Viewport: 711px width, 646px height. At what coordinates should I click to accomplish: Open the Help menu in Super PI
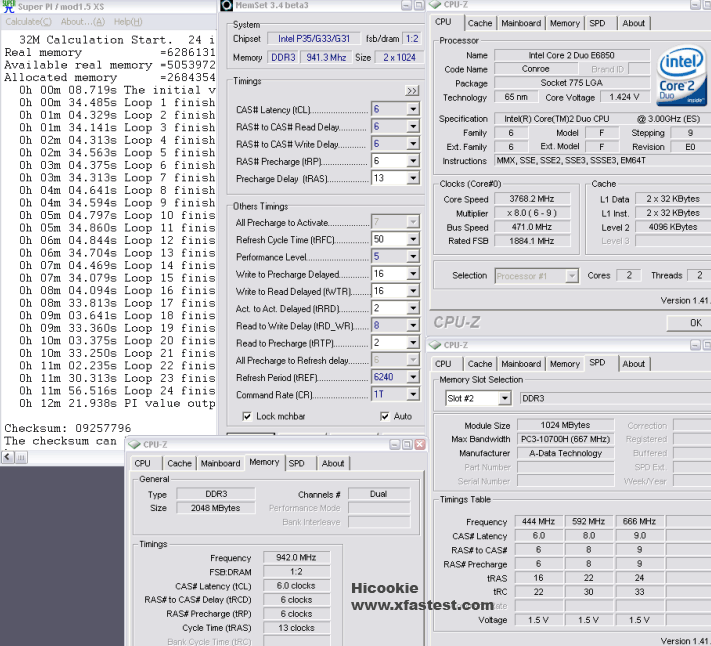pyautogui.click(x=128, y=22)
